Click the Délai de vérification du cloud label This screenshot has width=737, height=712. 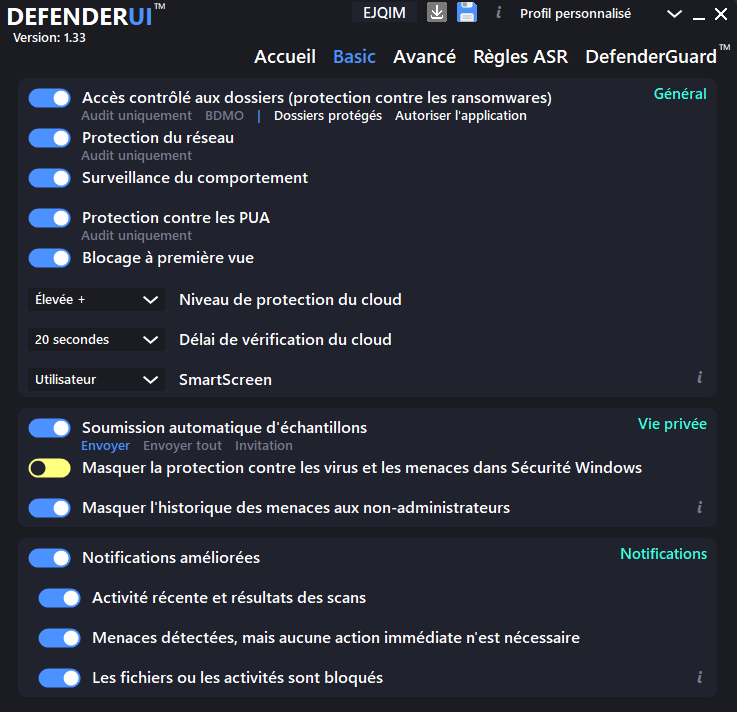coord(285,340)
